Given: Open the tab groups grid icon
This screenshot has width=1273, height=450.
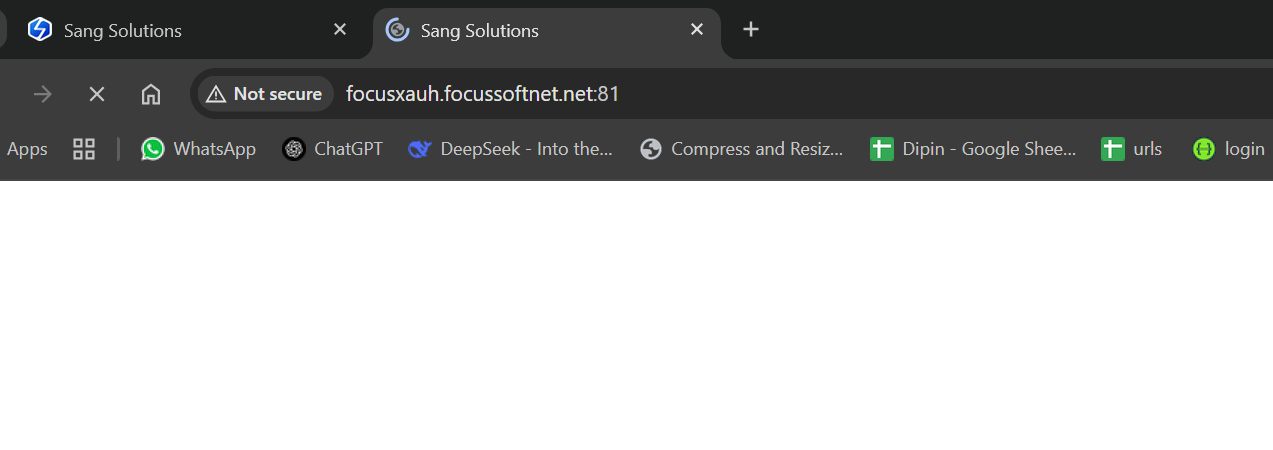Looking at the screenshot, I should (84, 149).
